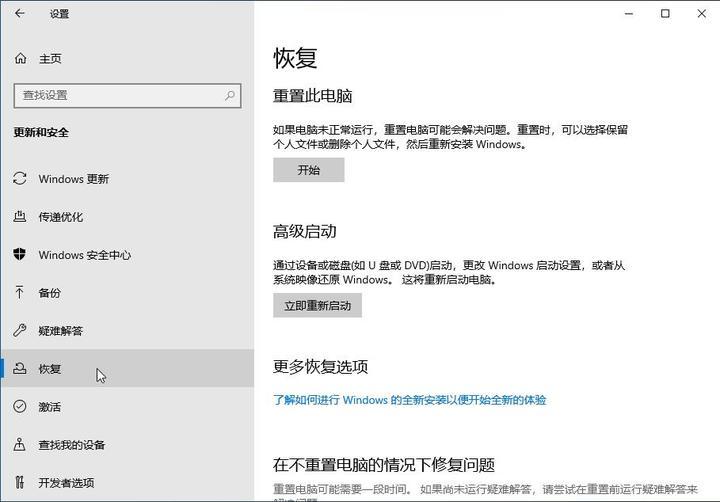Screen dimensions: 720x502
Task: Click the Windows 更新 refresh icon
Action: pos(20,179)
